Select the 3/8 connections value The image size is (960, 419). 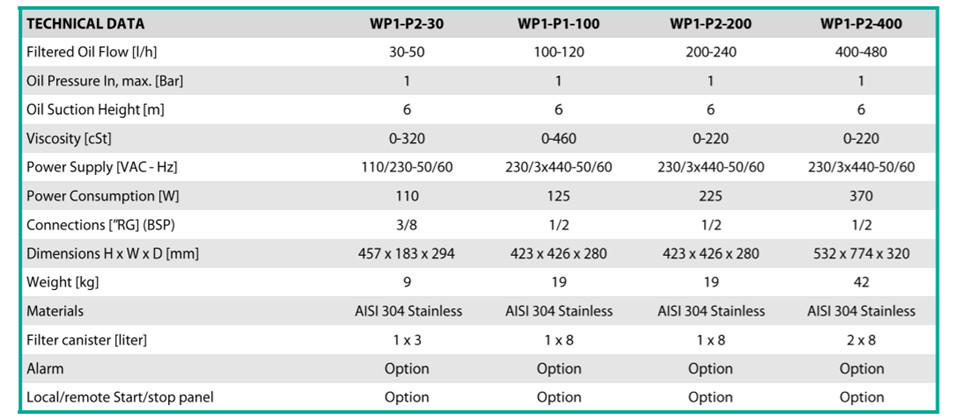coord(407,225)
